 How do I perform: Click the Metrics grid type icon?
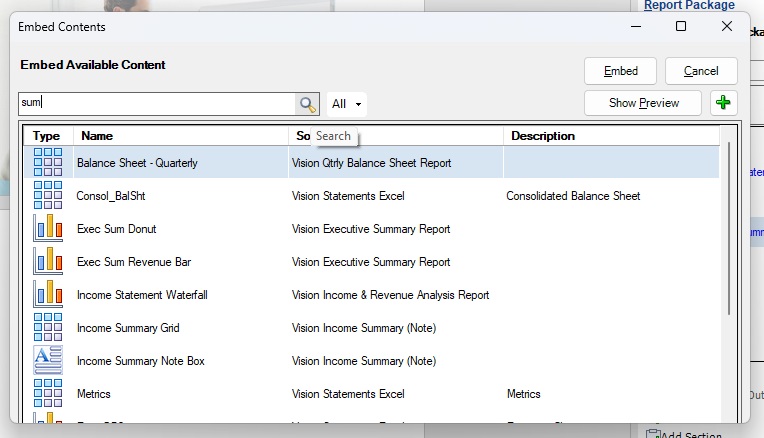48,394
